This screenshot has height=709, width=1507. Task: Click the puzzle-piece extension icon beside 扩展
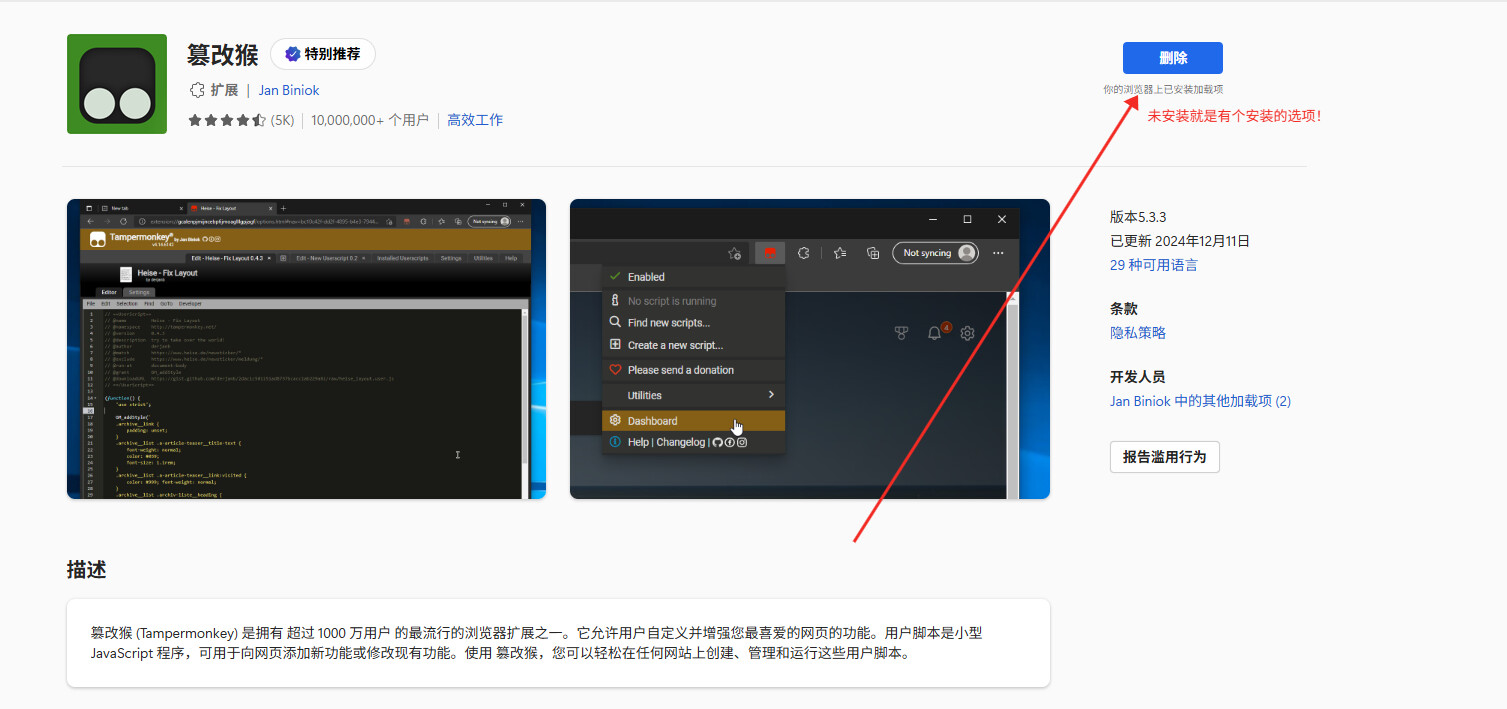point(197,90)
